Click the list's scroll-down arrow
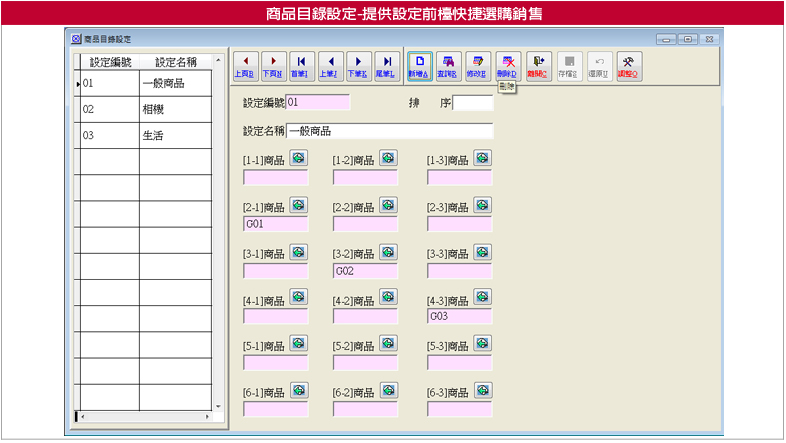The height and width of the screenshot is (443, 786). pos(217,407)
